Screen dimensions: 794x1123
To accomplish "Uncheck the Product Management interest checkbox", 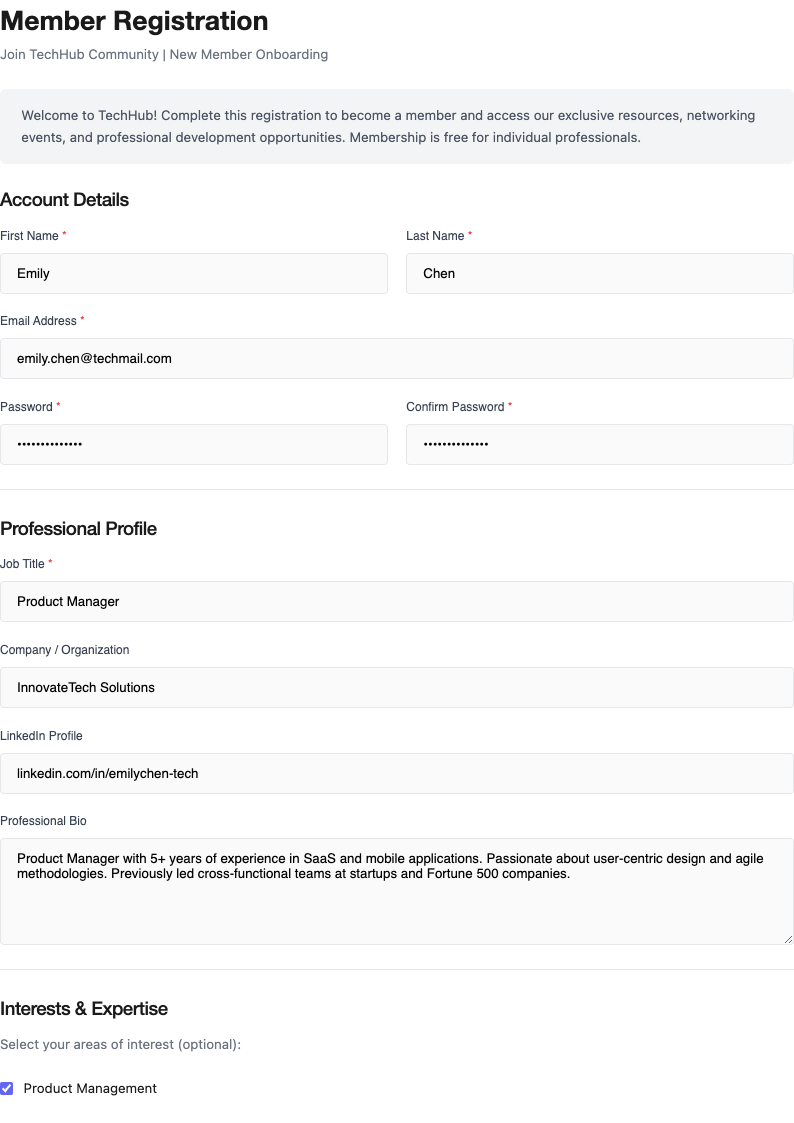I will coord(7,1088).
